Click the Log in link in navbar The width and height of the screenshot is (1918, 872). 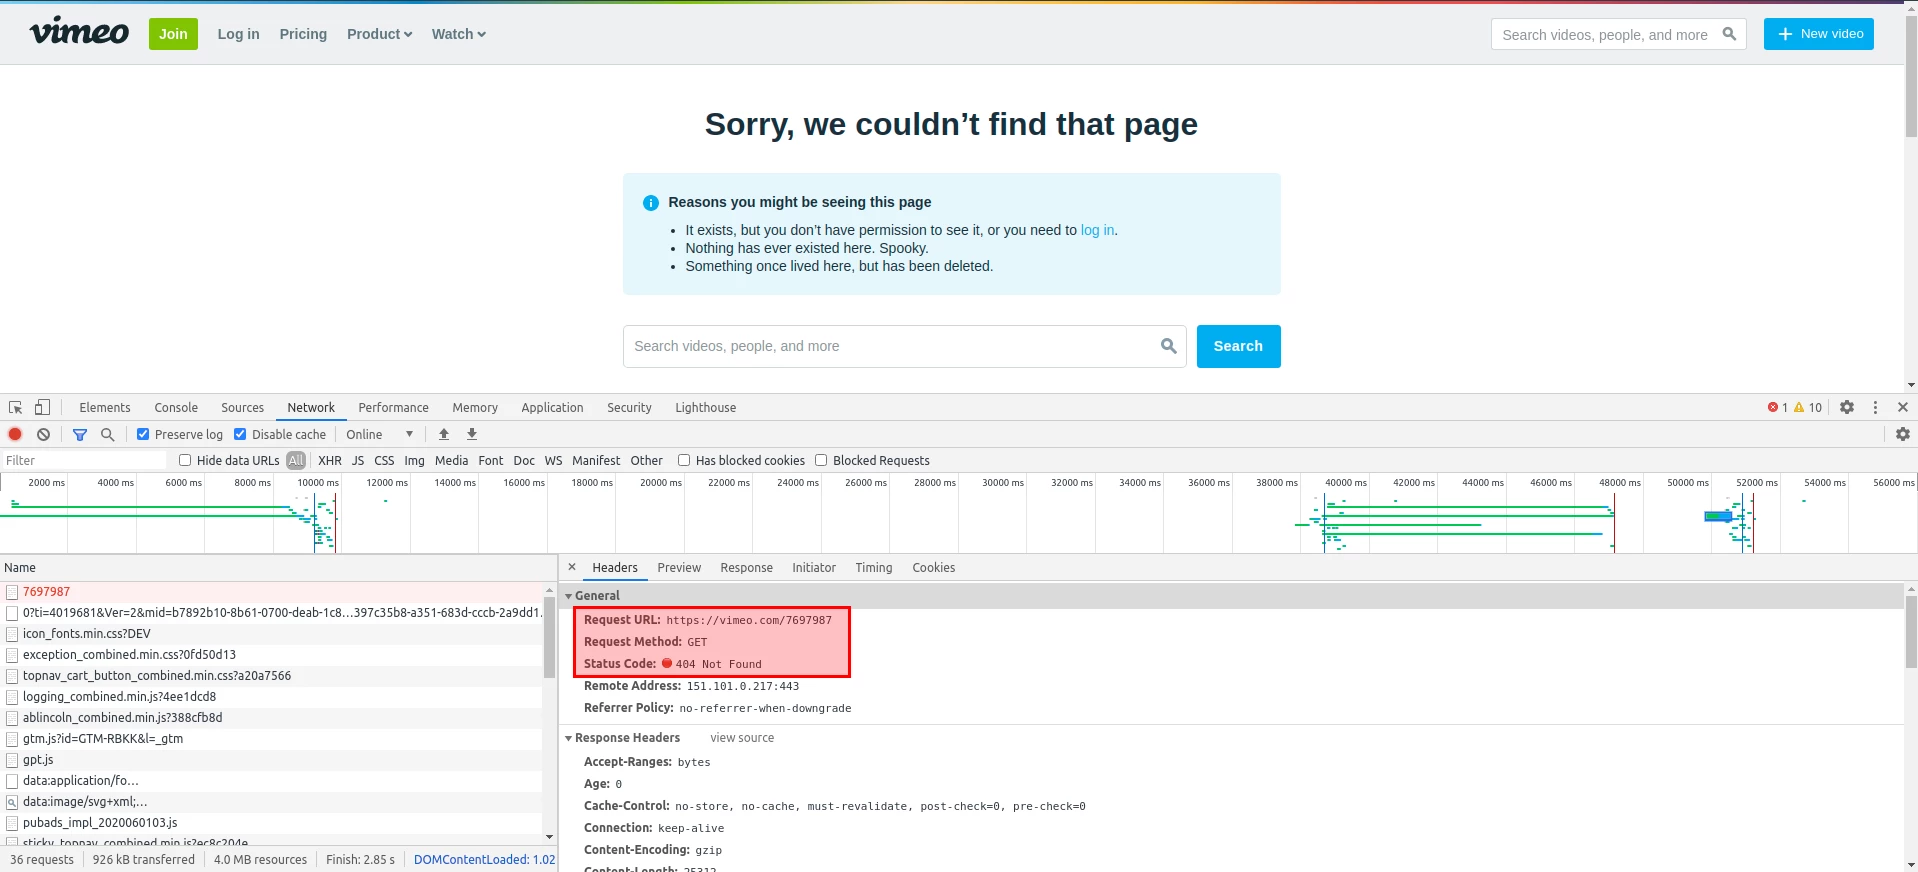click(239, 34)
